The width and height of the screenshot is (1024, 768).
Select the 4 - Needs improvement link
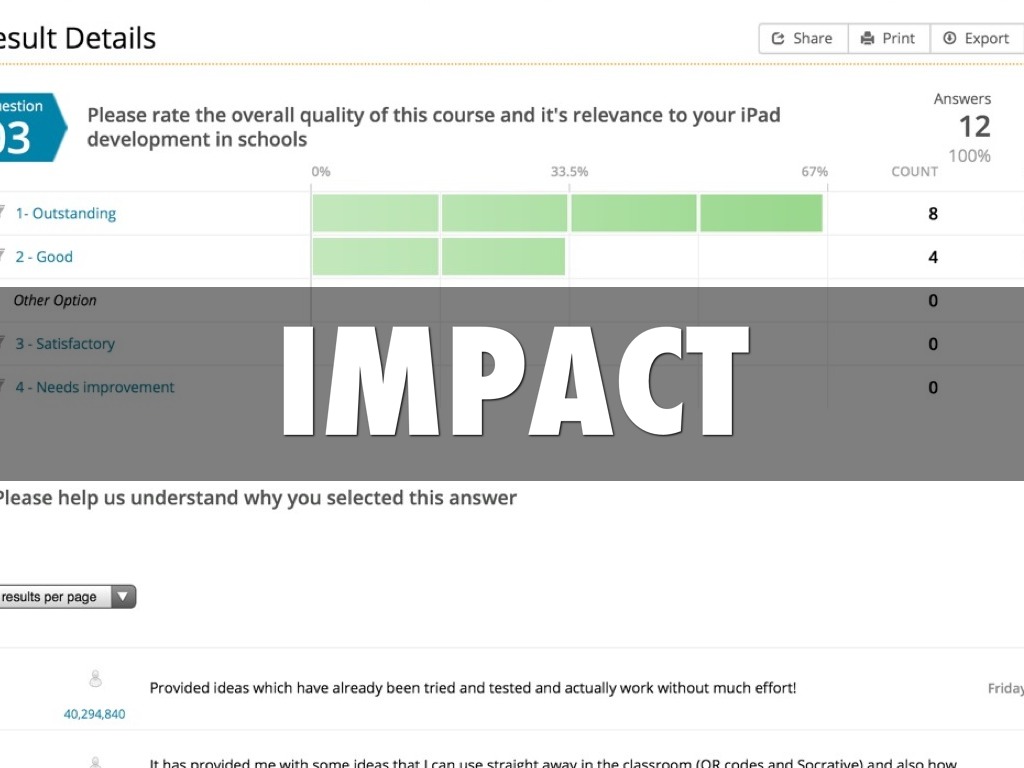[x=95, y=387]
